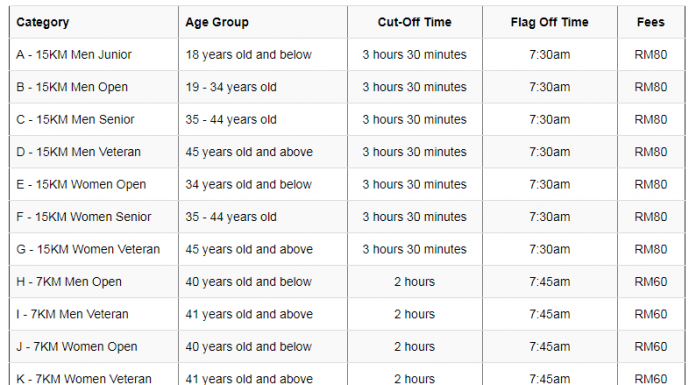This screenshot has width=696, height=385.
Task: Select the H - 7KM Men Open cell
Action: point(94,282)
